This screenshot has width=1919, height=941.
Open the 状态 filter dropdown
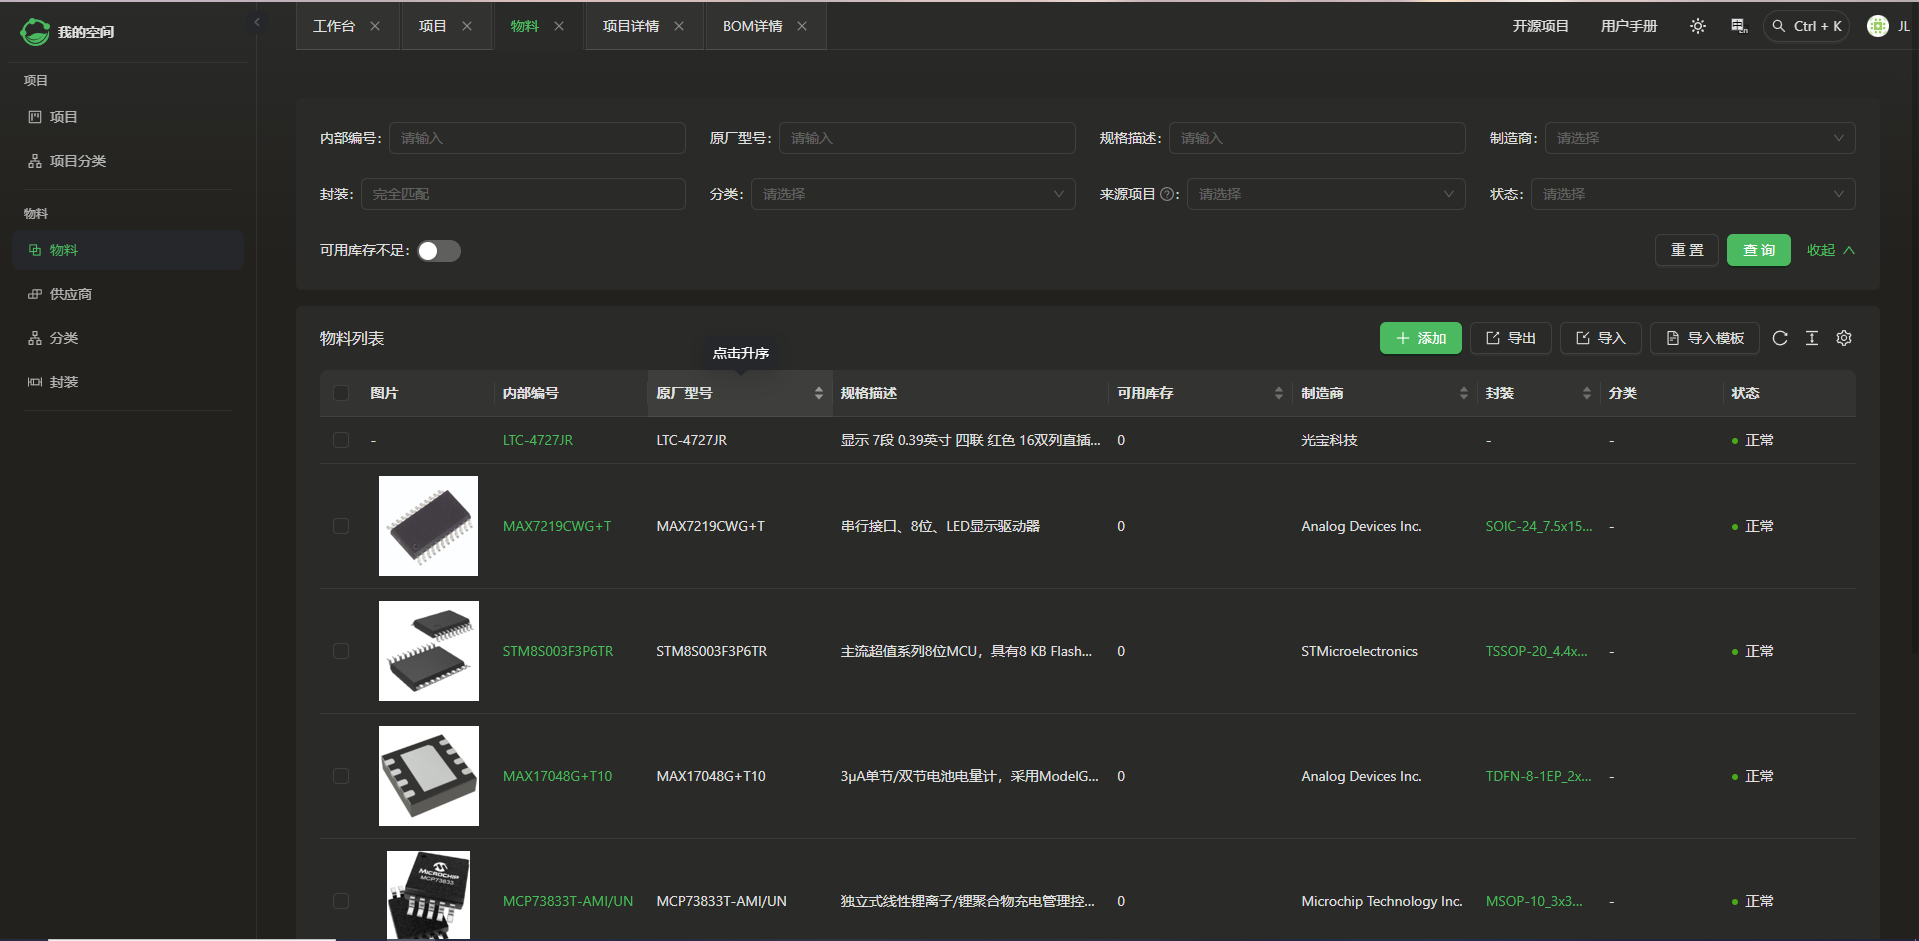click(x=1692, y=194)
